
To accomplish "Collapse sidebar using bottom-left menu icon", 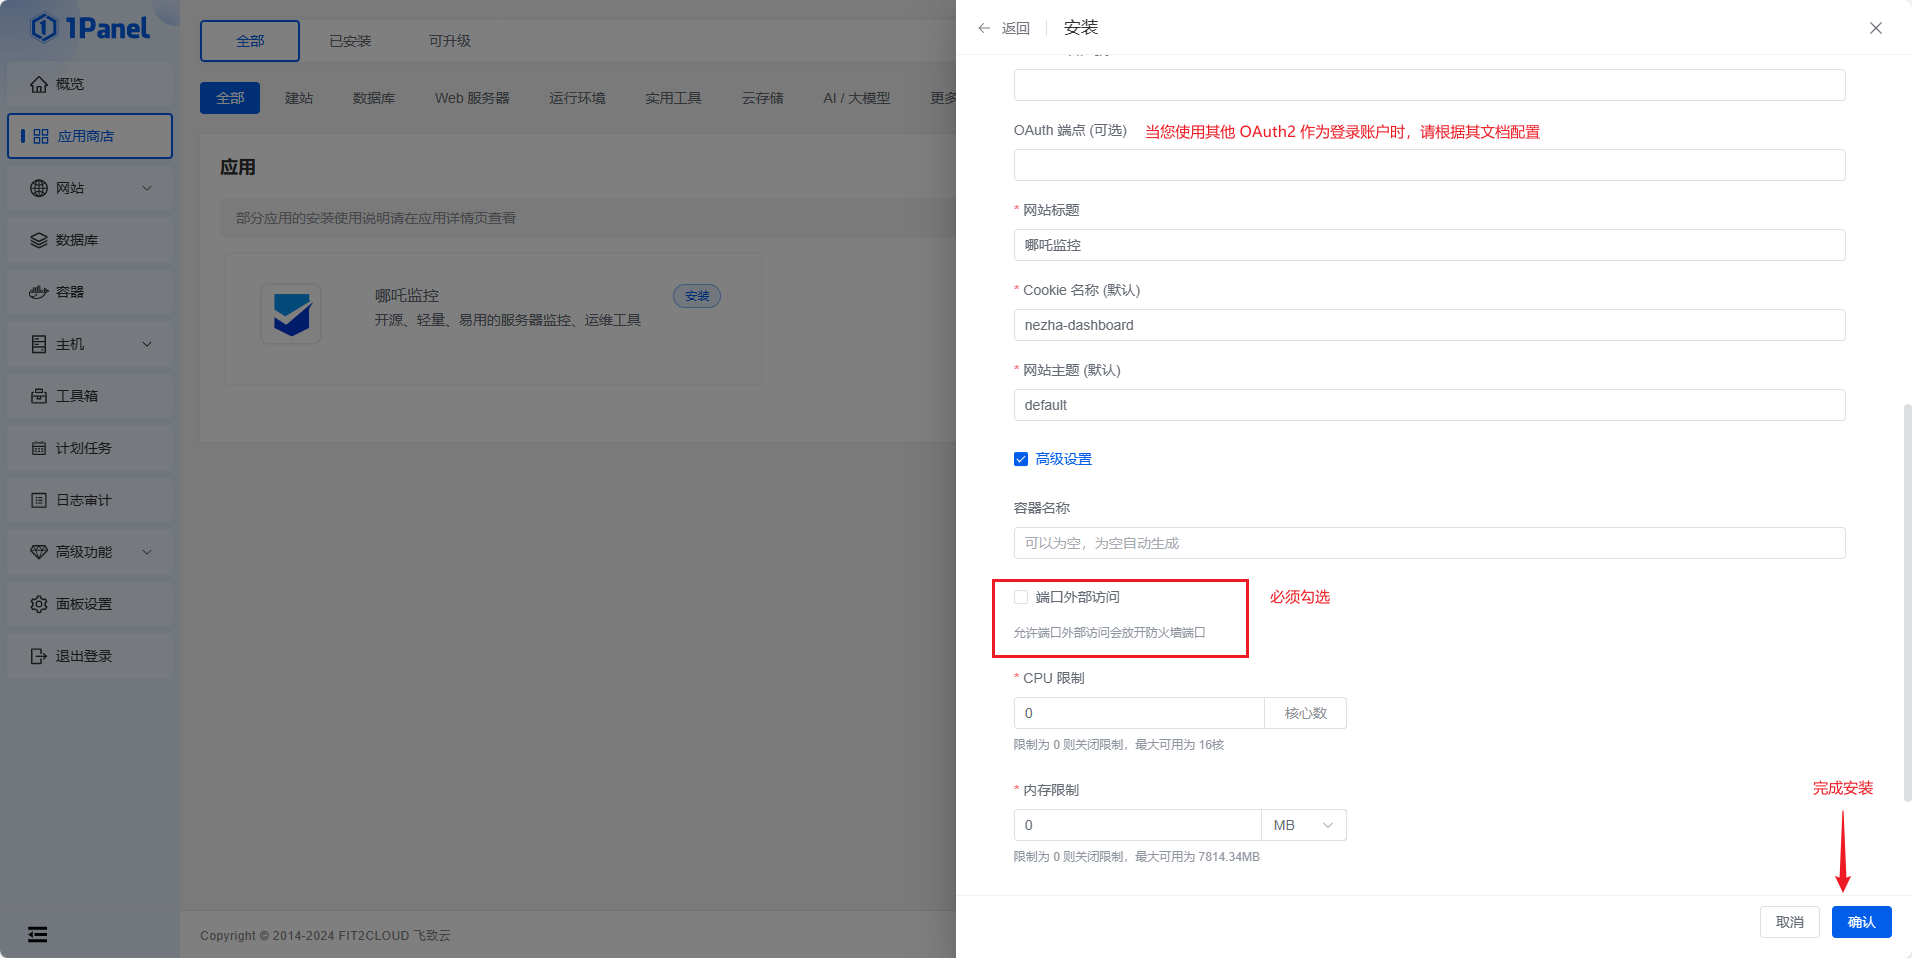I will point(38,934).
